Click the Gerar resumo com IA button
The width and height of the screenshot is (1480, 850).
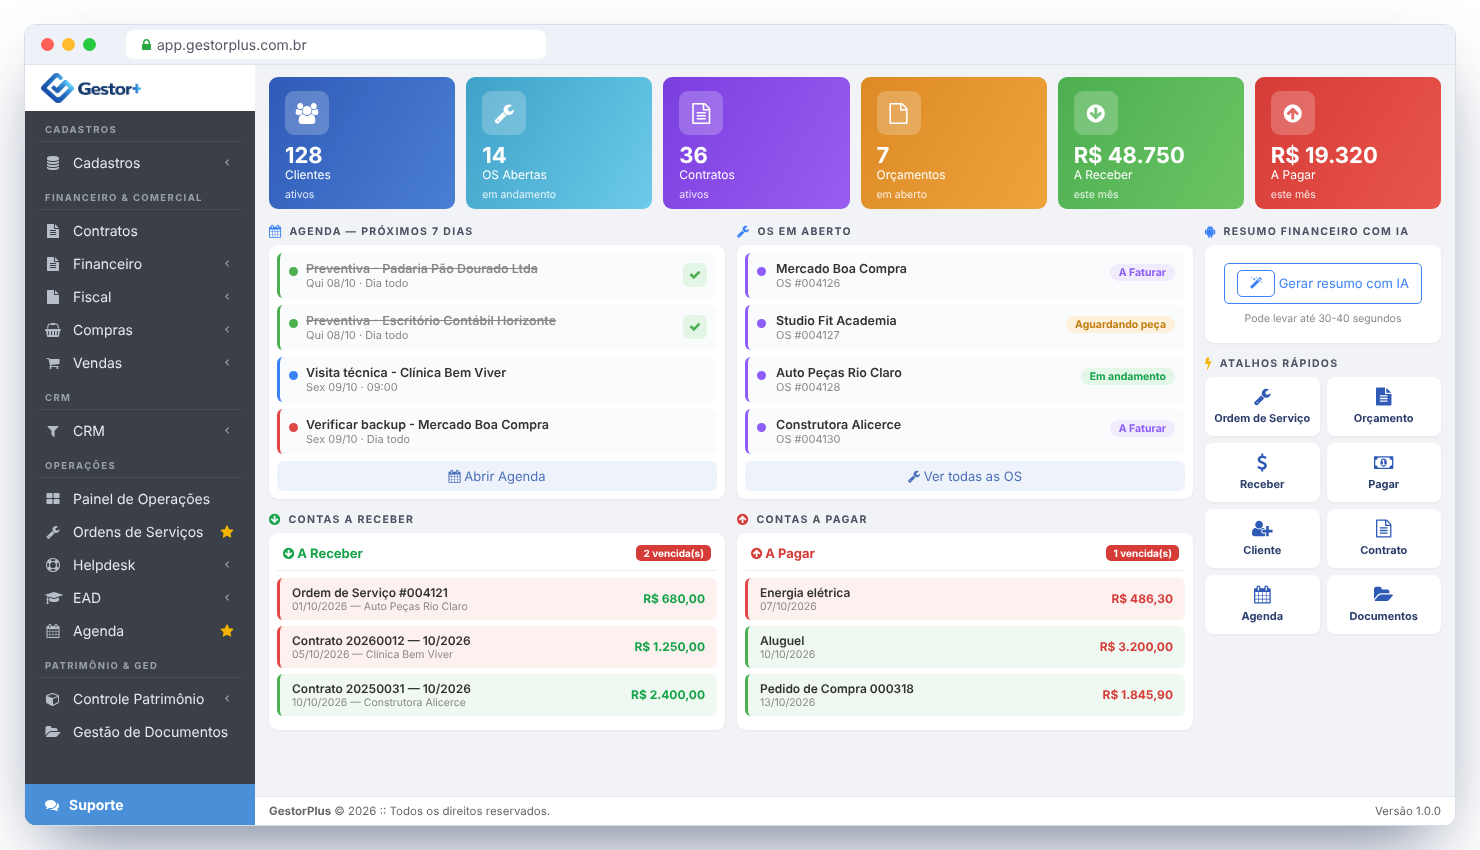pyautogui.click(x=1322, y=284)
